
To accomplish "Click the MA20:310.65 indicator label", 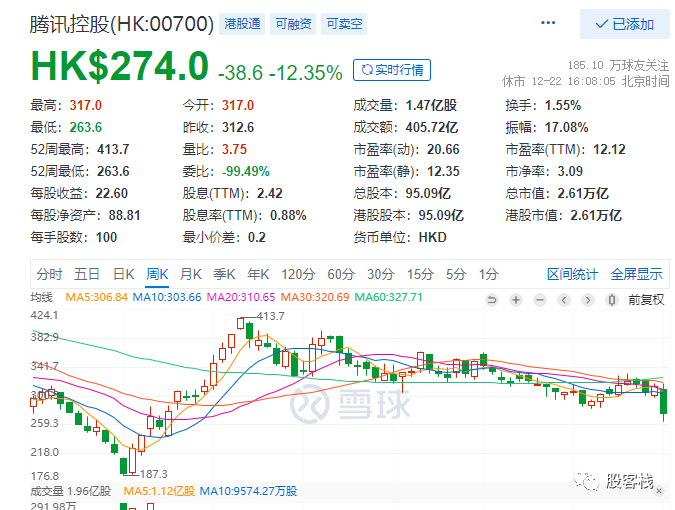I will click(x=241, y=297).
